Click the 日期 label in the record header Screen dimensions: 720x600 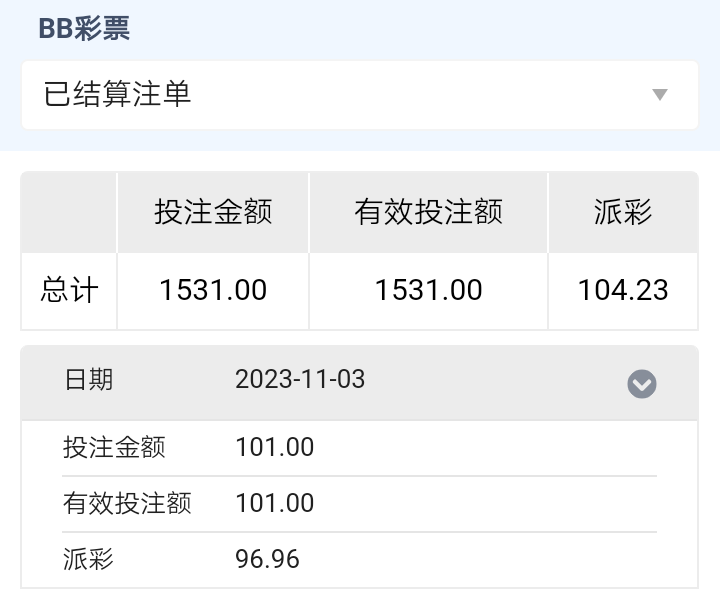(89, 380)
